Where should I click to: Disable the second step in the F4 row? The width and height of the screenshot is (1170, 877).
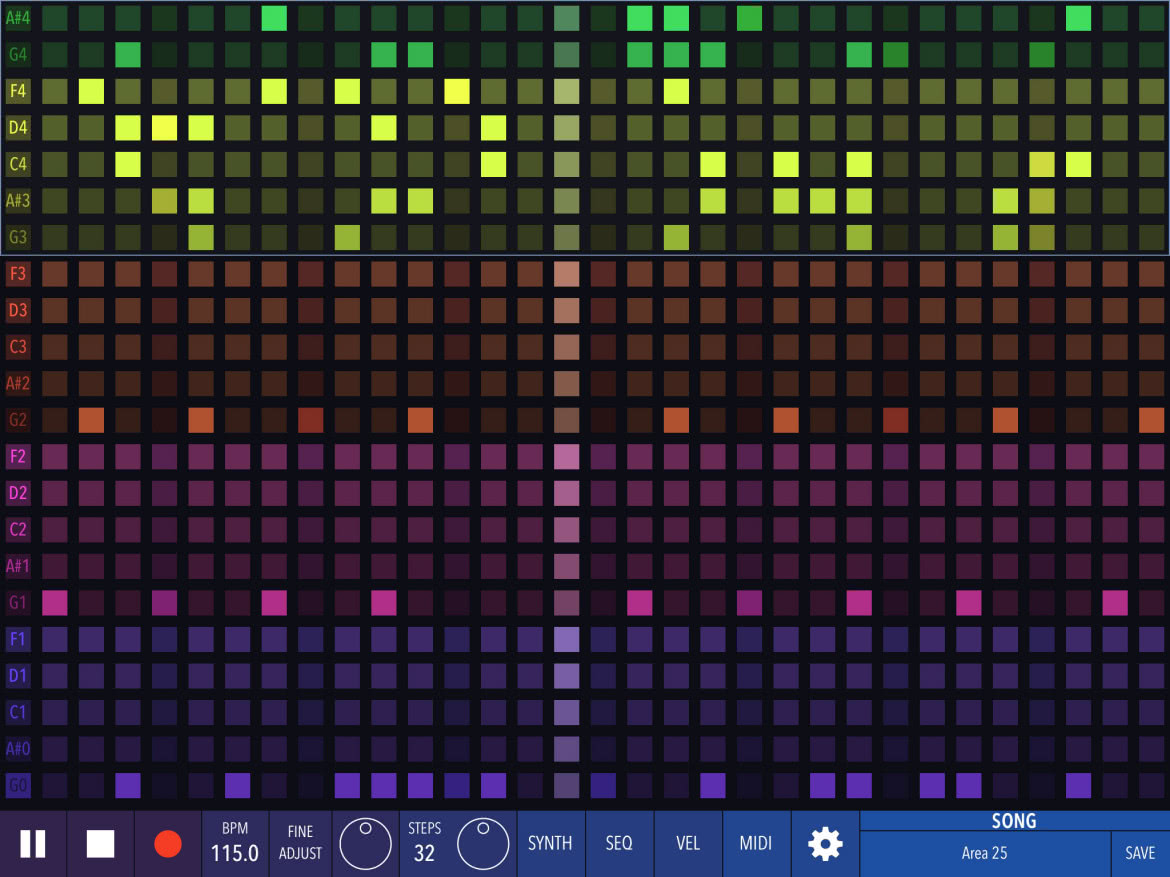91,91
